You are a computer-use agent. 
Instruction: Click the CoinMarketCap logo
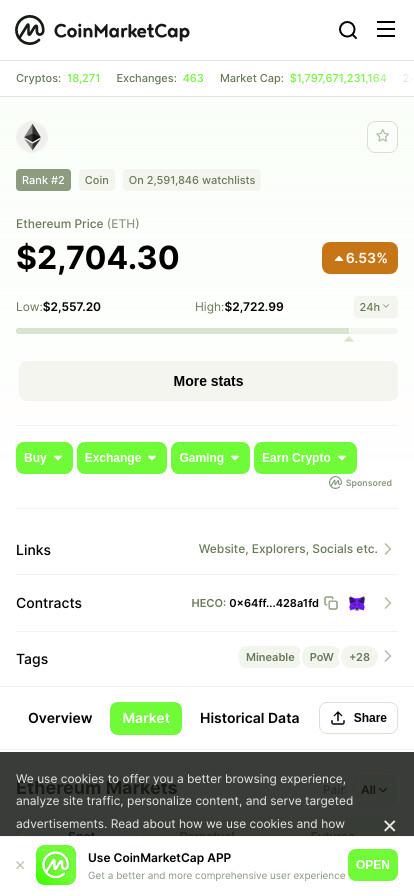[102, 30]
